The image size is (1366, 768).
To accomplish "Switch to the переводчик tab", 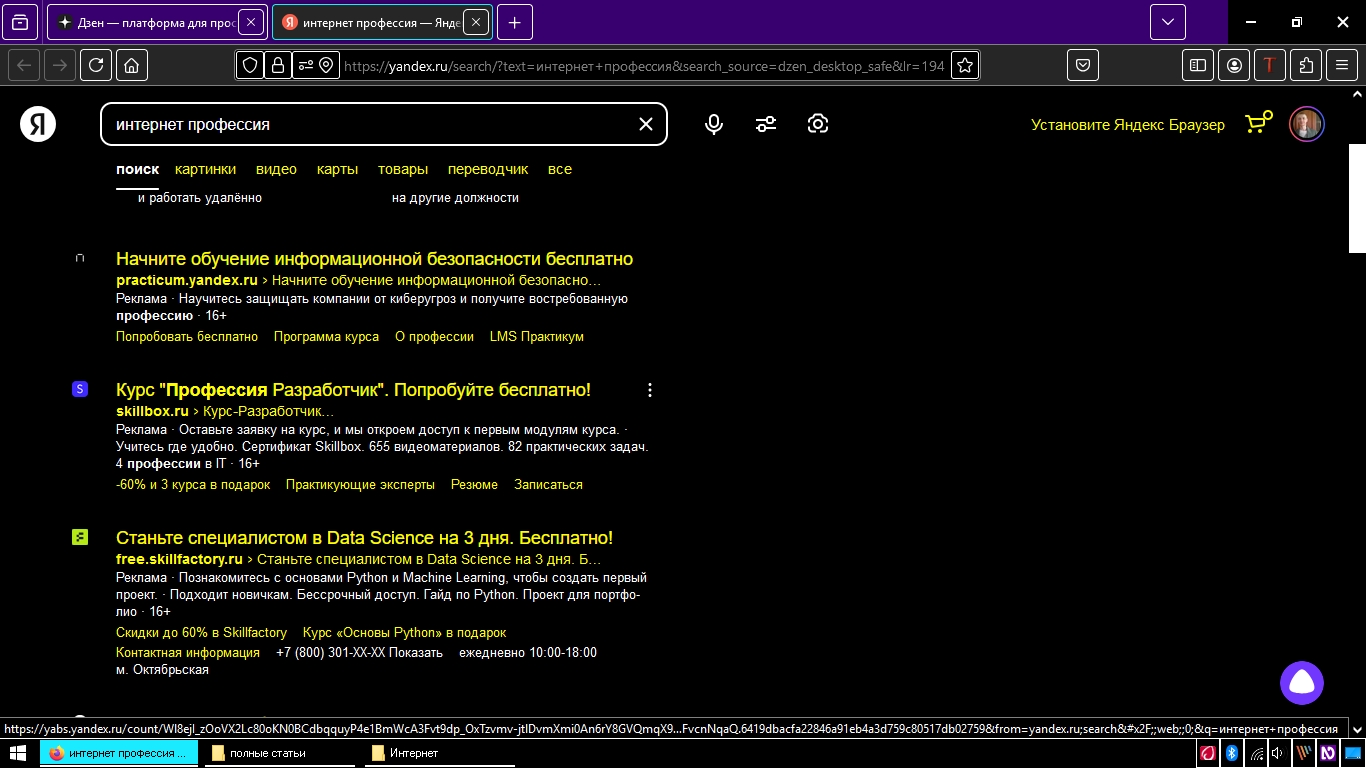I will pos(488,169).
